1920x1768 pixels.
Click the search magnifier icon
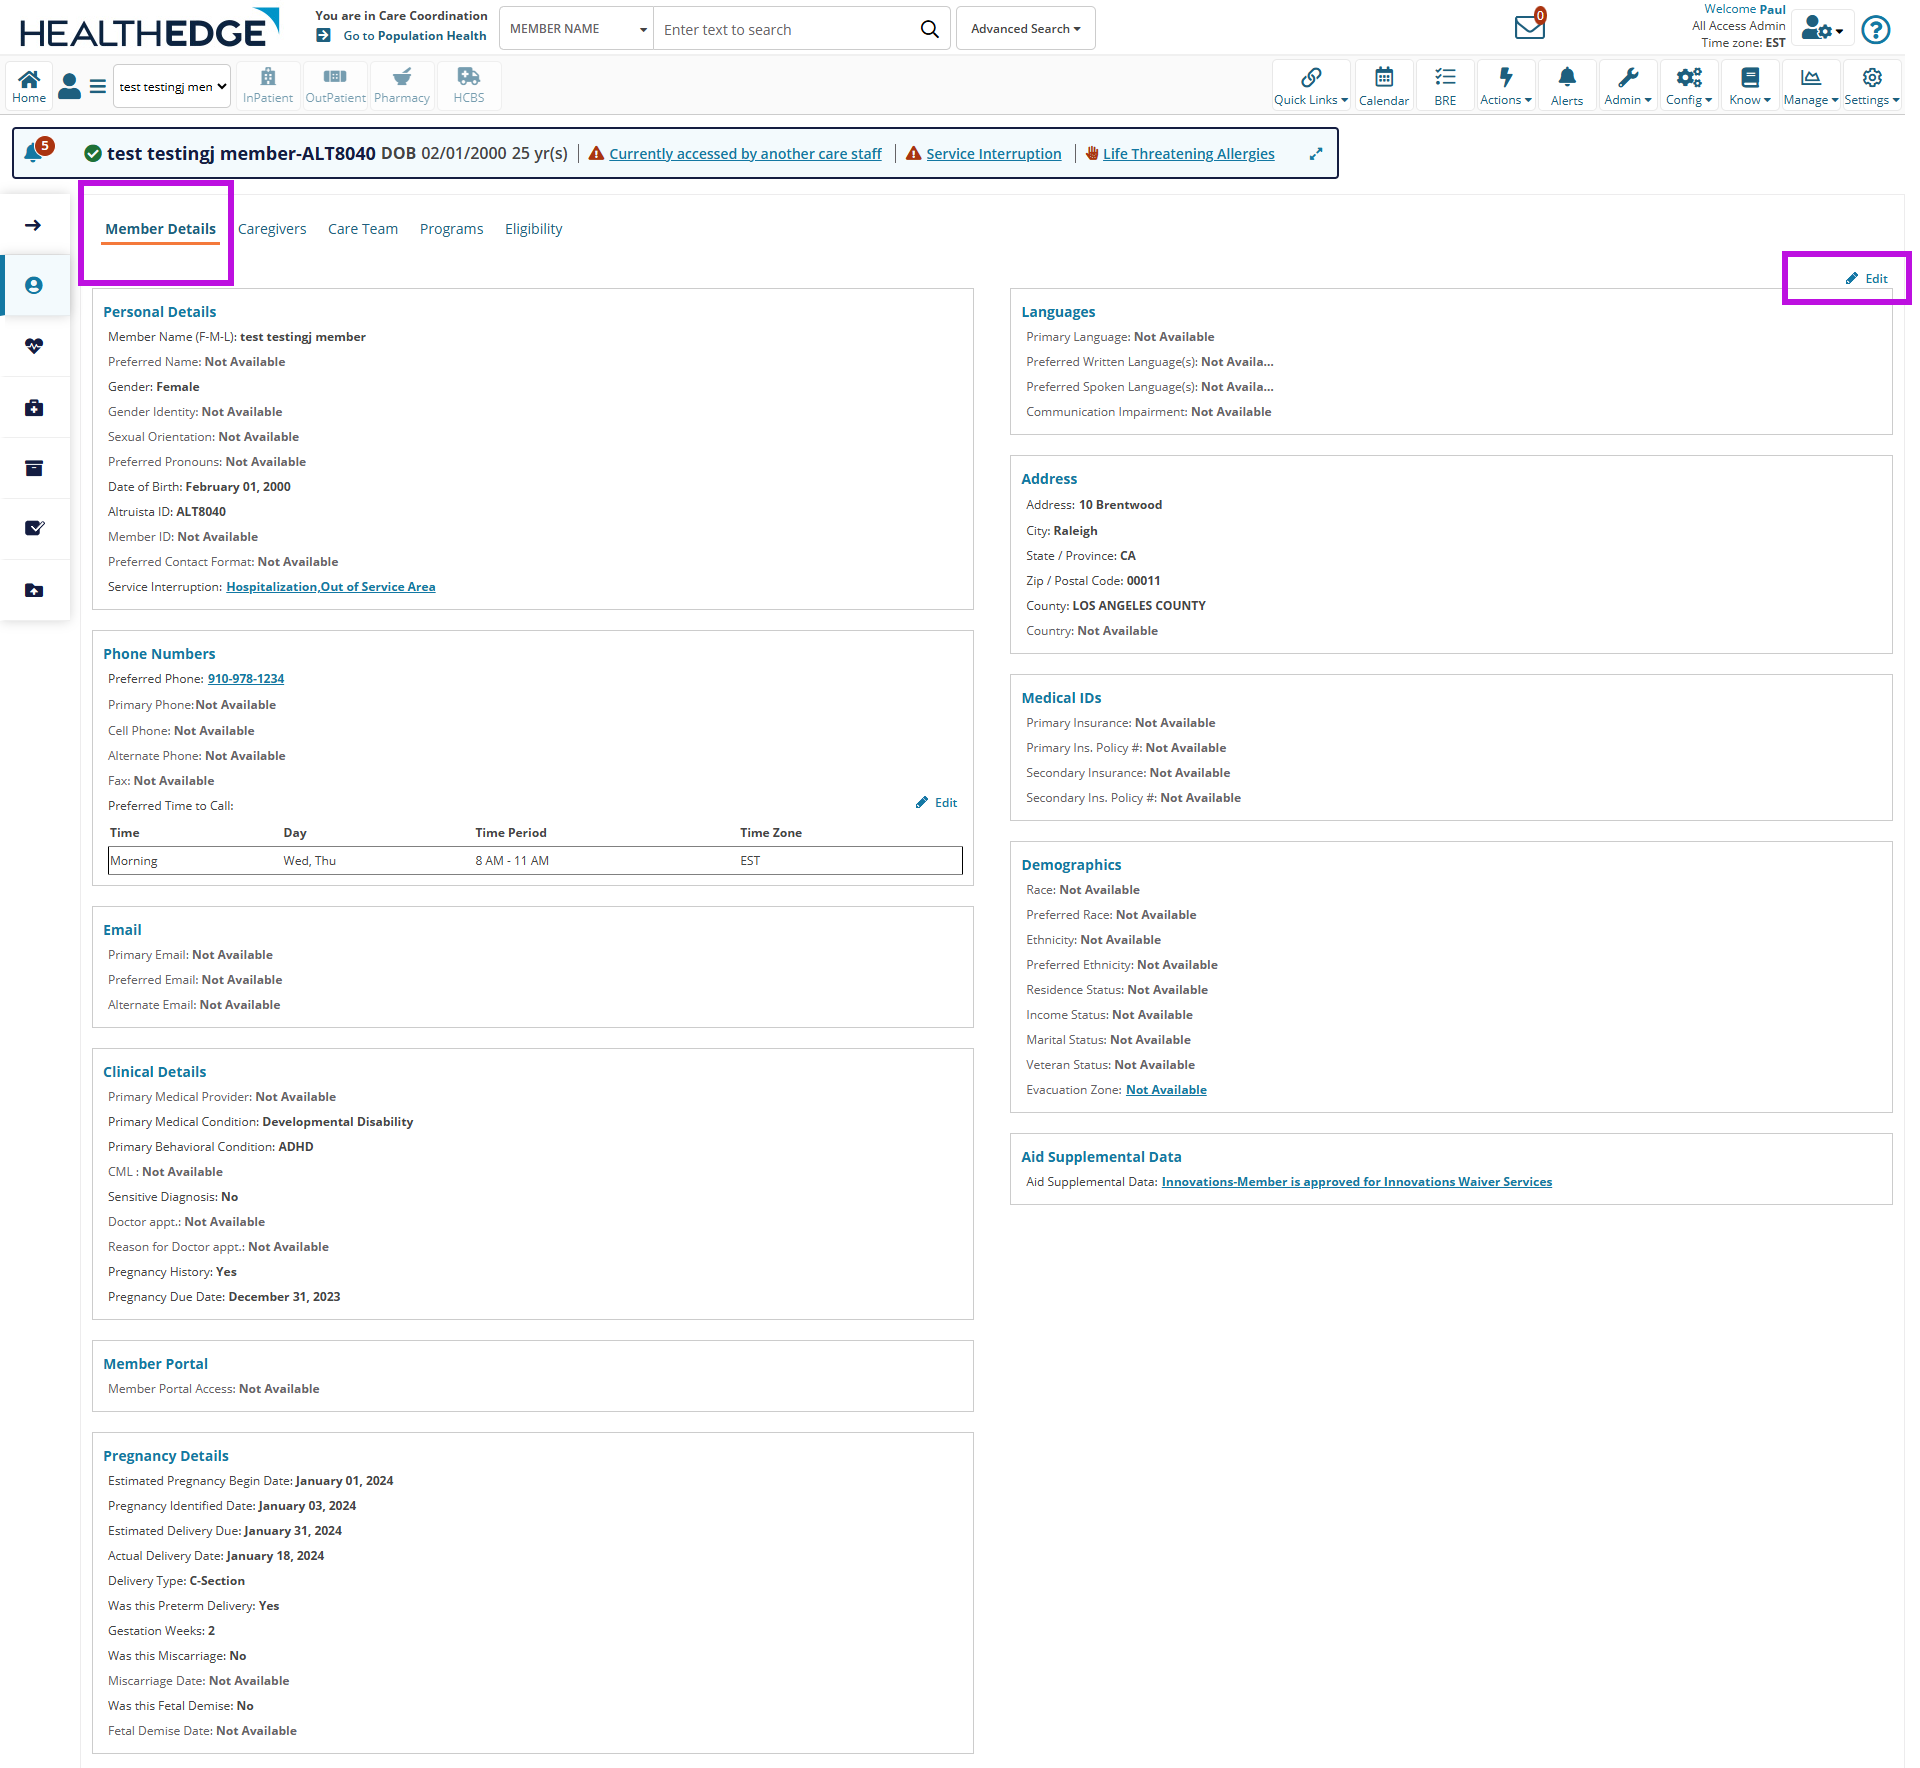[929, 29]
